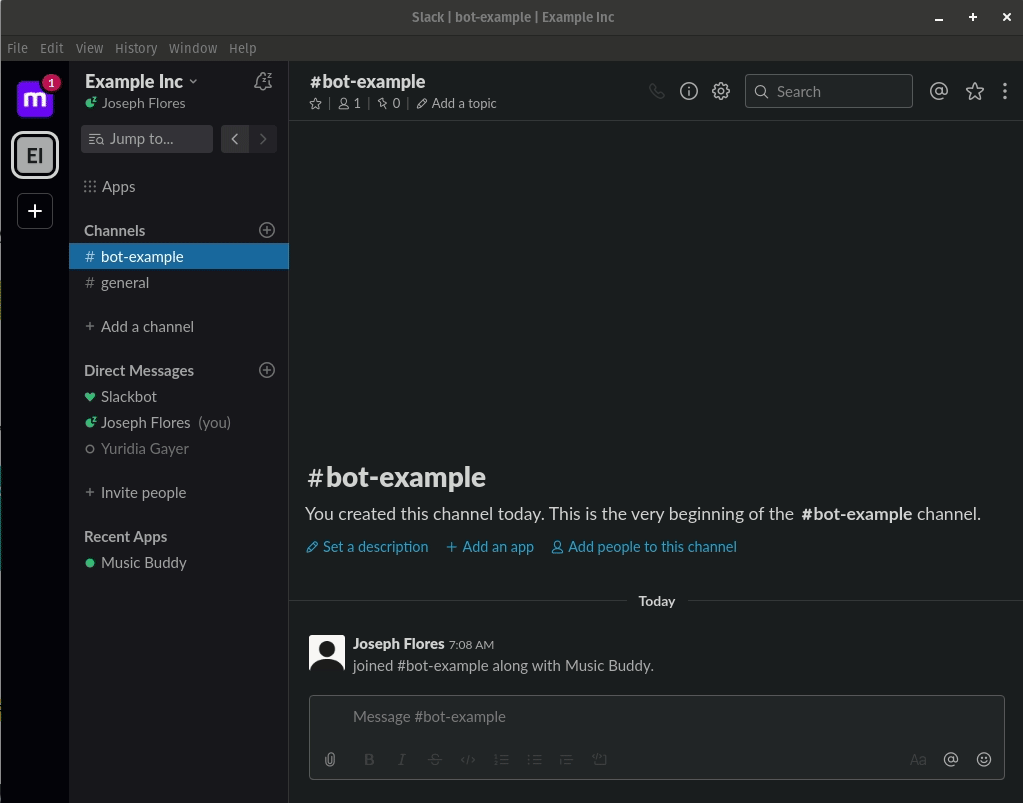The height and width of the screenshot is (803, 1023).
Task: Insert a bulleted list
Action: click(x=534, y=759)
